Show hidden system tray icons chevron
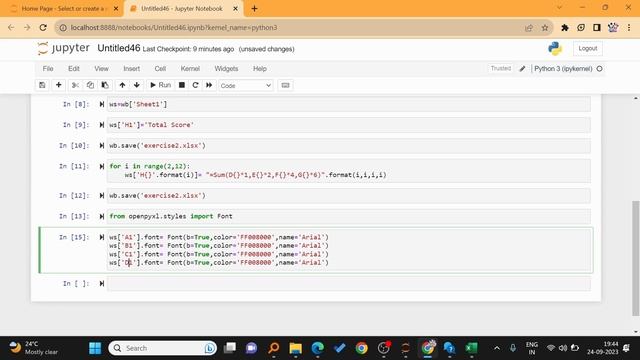This screenshot has width=640, height=360. coord(497,348)
